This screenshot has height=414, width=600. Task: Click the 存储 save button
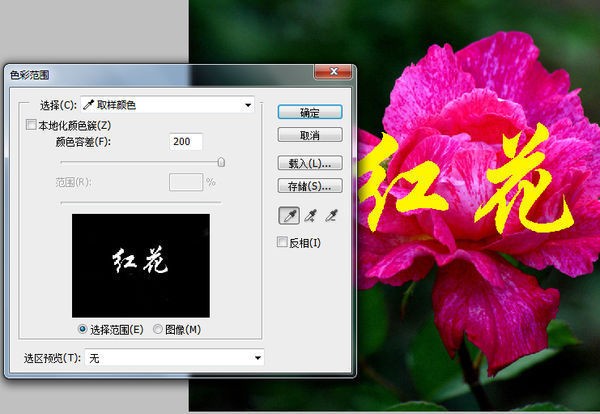[310, 186]
